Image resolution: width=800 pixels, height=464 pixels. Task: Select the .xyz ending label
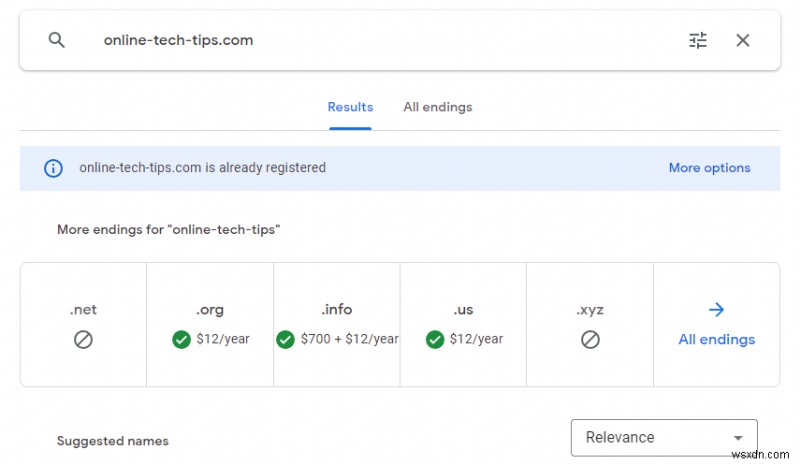tap(590, 310)
